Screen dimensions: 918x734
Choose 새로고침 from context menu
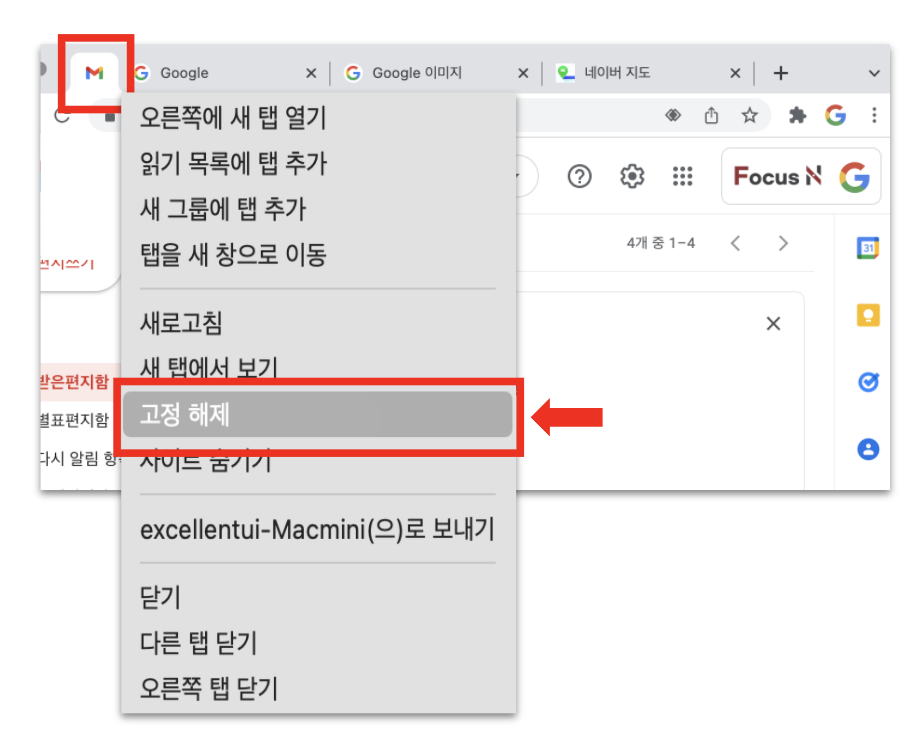point(318,323)
